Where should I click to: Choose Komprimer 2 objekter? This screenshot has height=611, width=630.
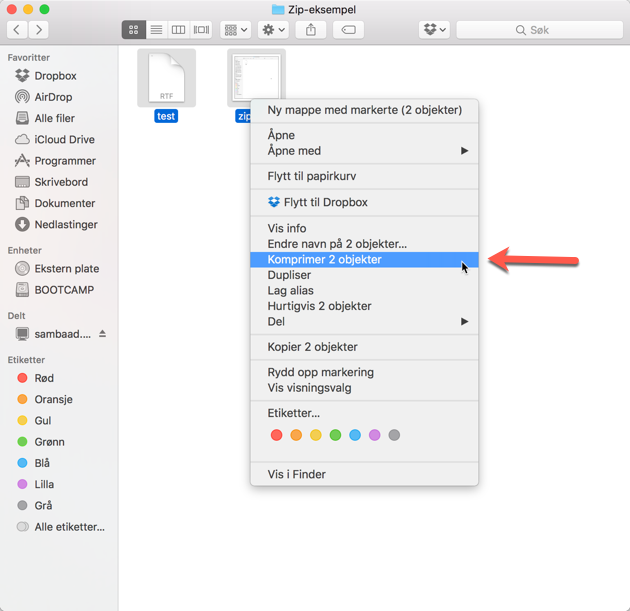(364, 260)
